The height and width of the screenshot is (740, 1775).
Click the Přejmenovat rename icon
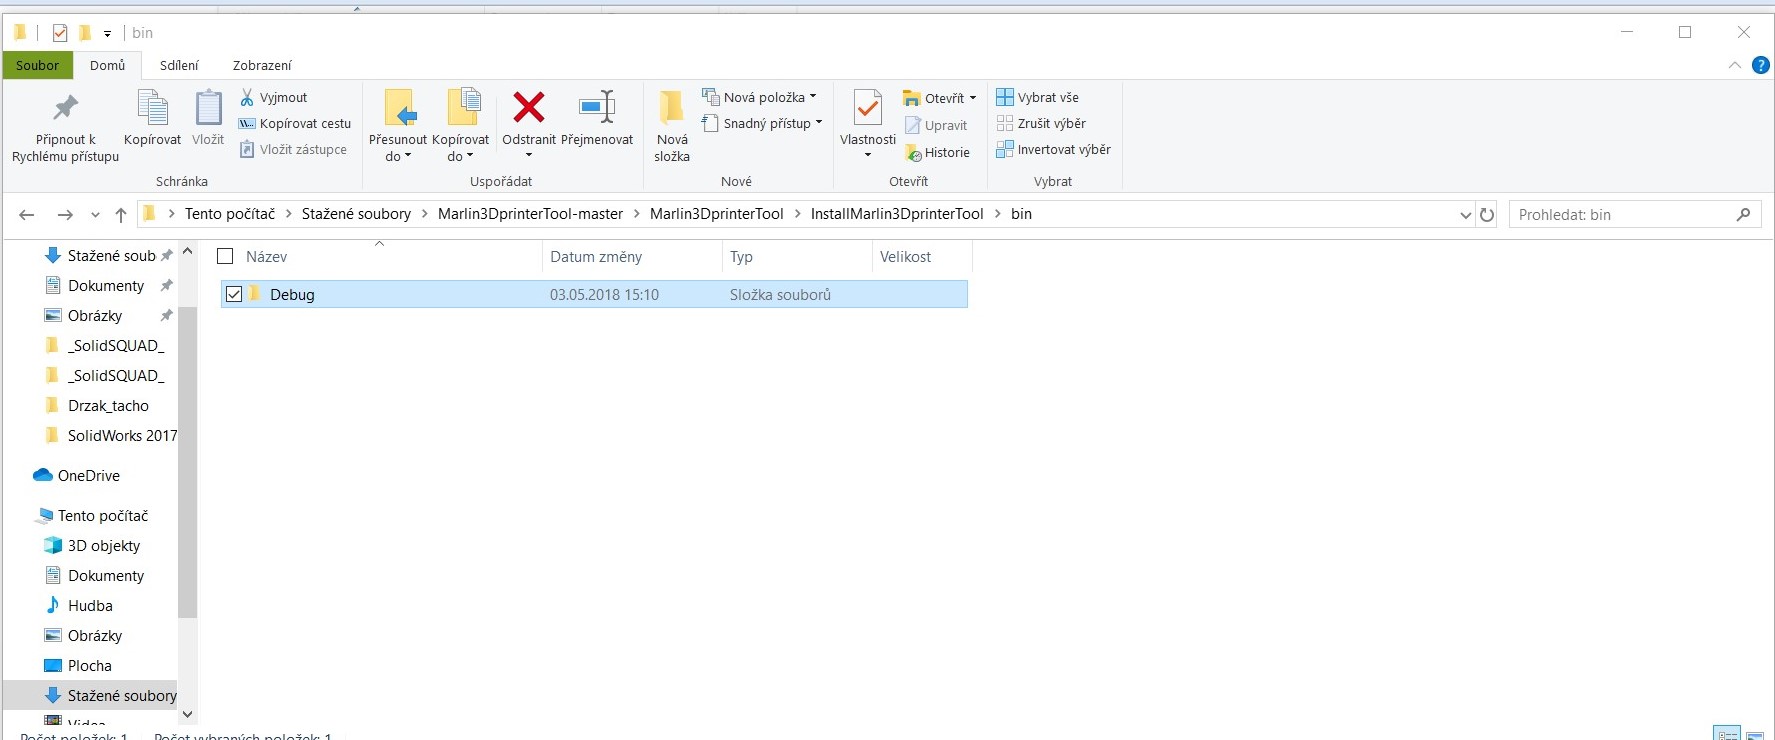click(x=597, y=108)
